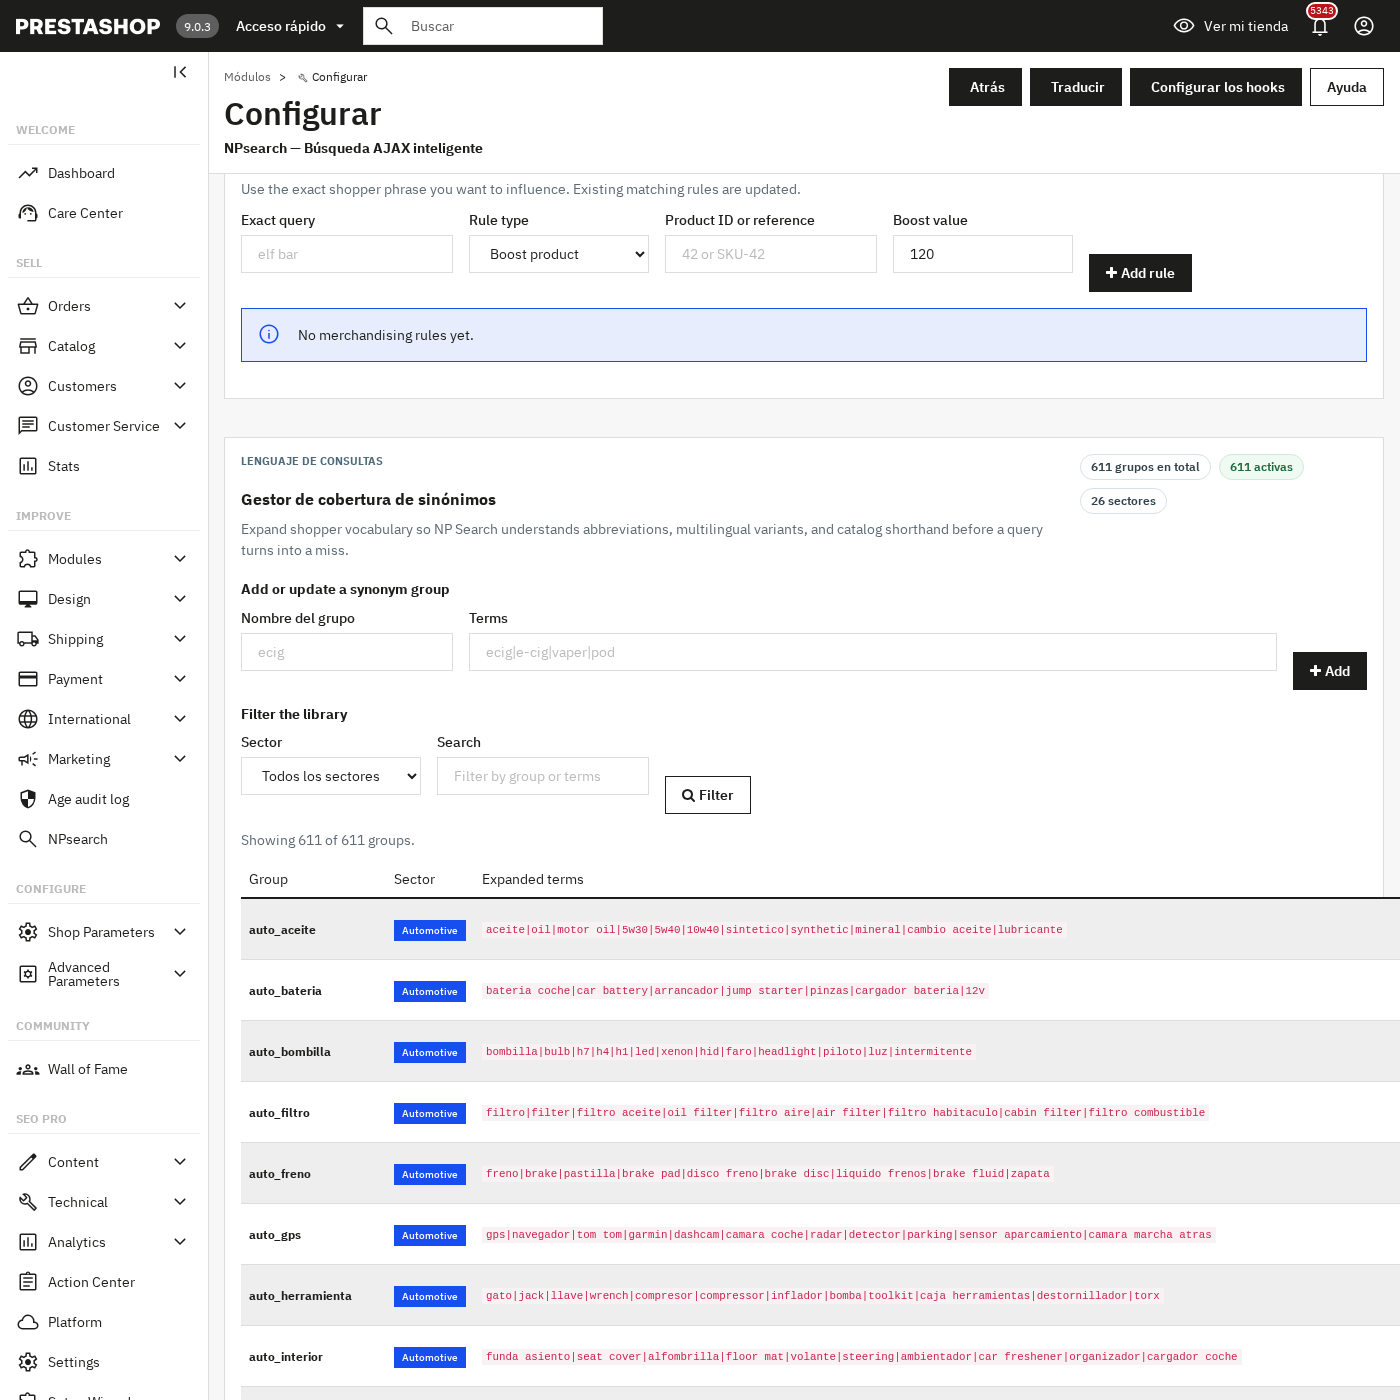Focus the Buscar search field

(483, 26)
